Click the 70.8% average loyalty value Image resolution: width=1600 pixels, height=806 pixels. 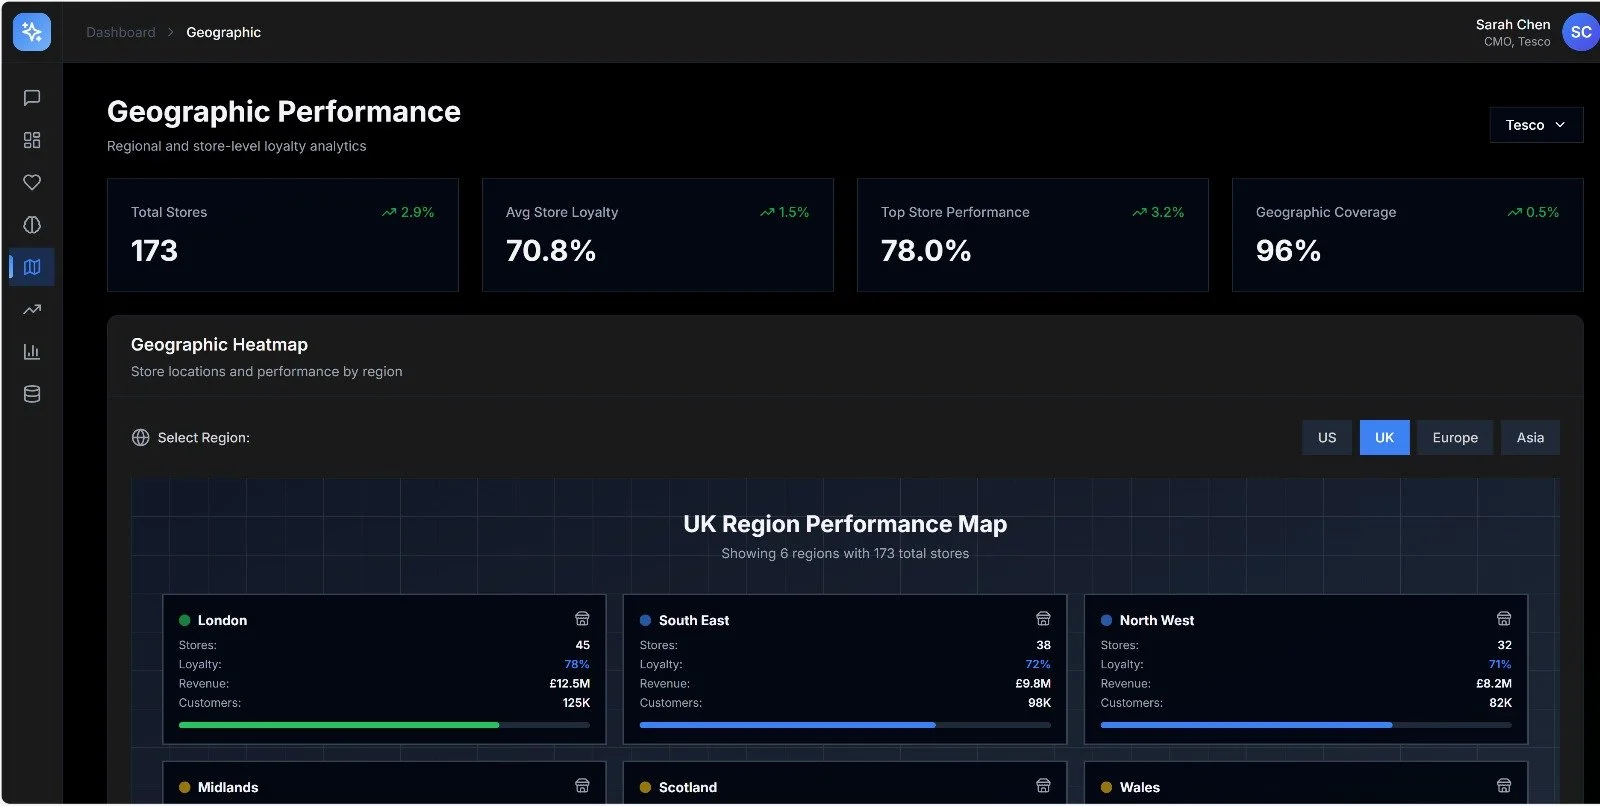pos(551,251)
